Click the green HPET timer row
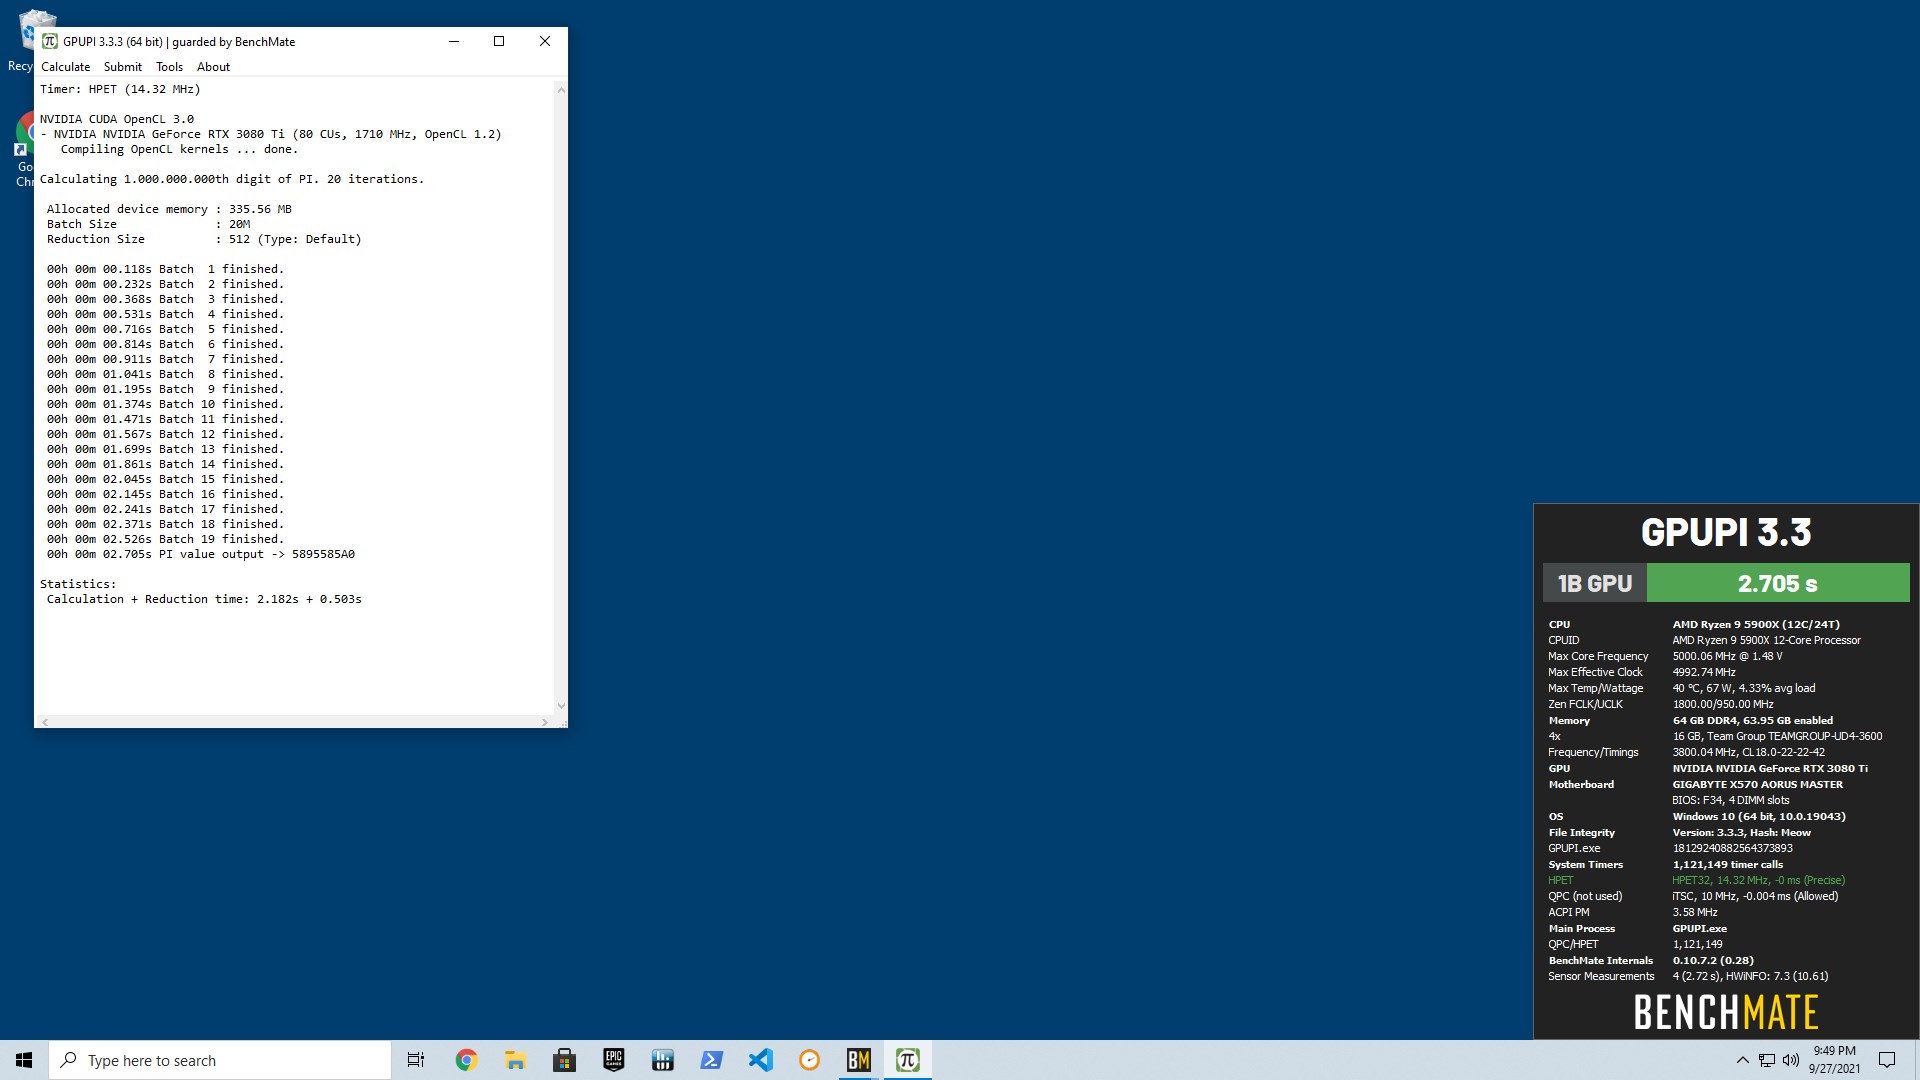The width and height of the screenshot is (1920, 1080). [x=1697, y=880]
